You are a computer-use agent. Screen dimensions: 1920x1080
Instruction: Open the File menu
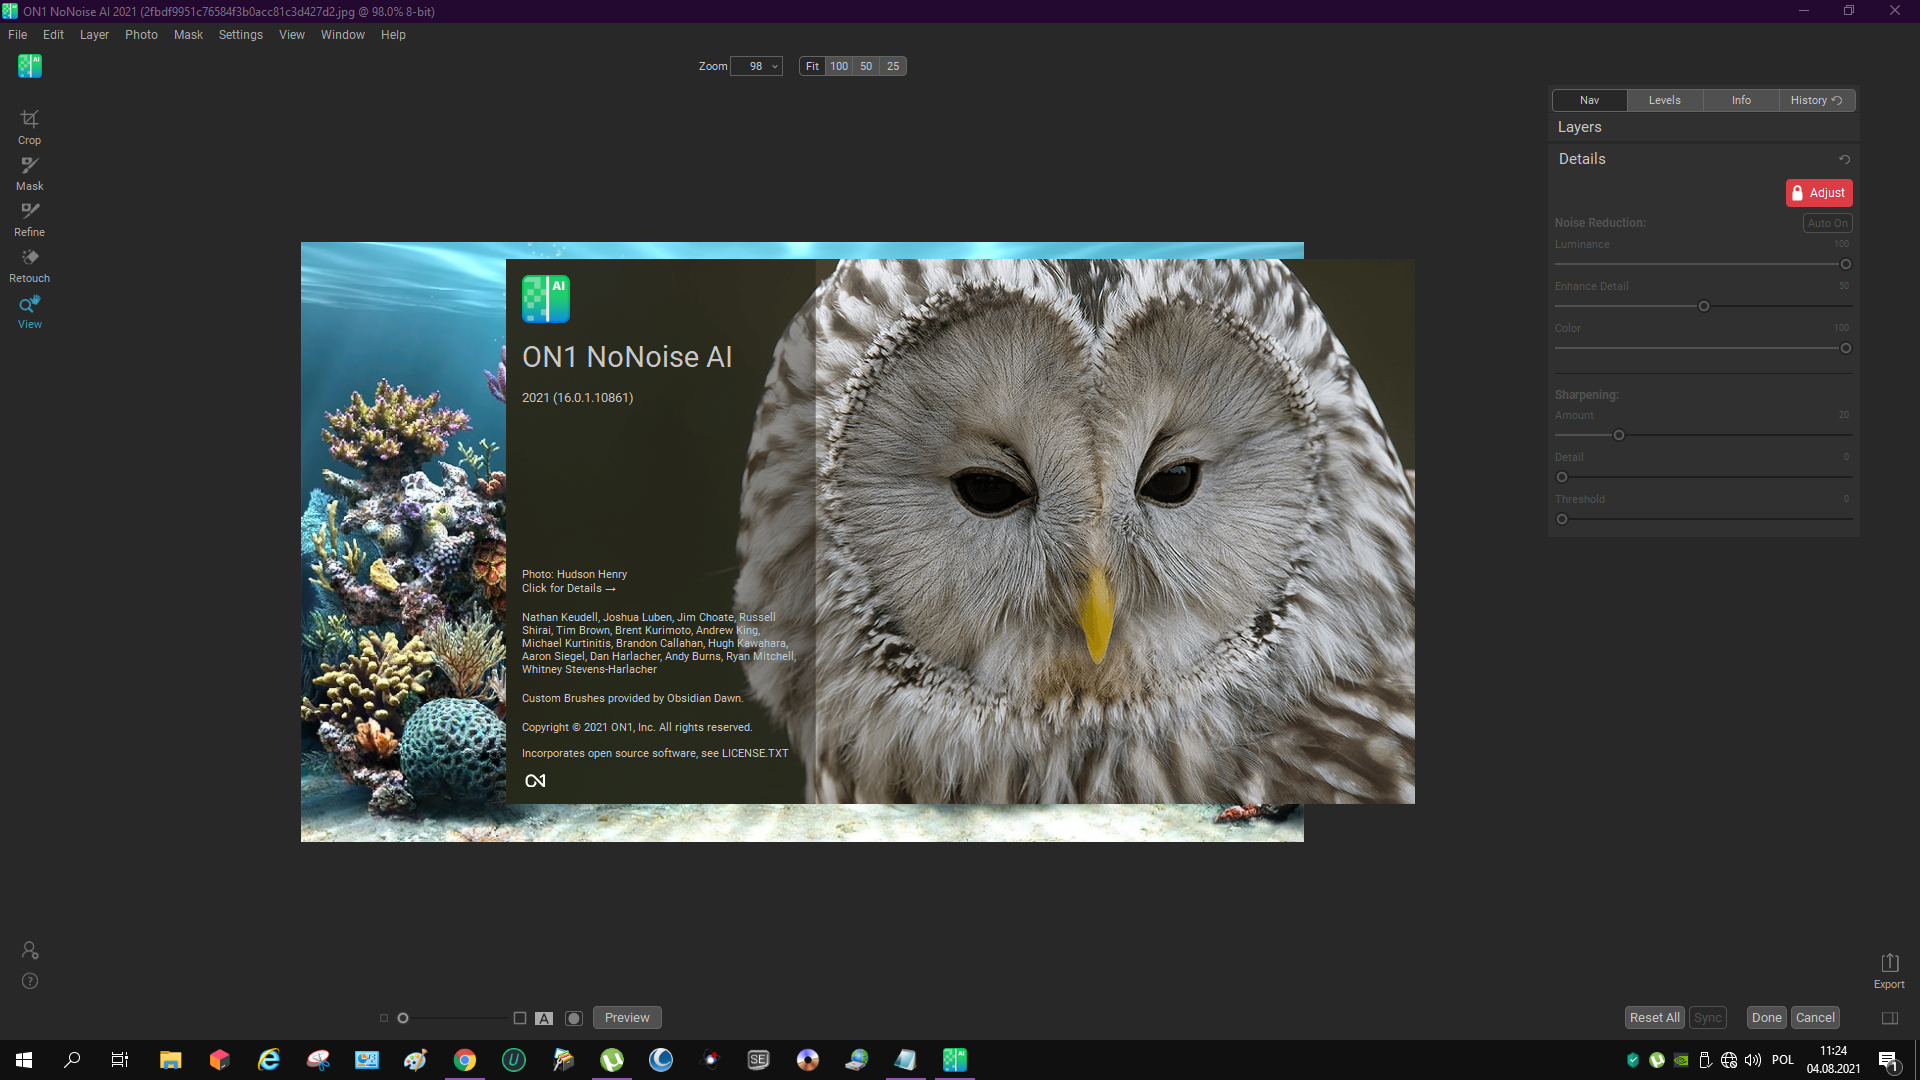(x=18, y=35)
